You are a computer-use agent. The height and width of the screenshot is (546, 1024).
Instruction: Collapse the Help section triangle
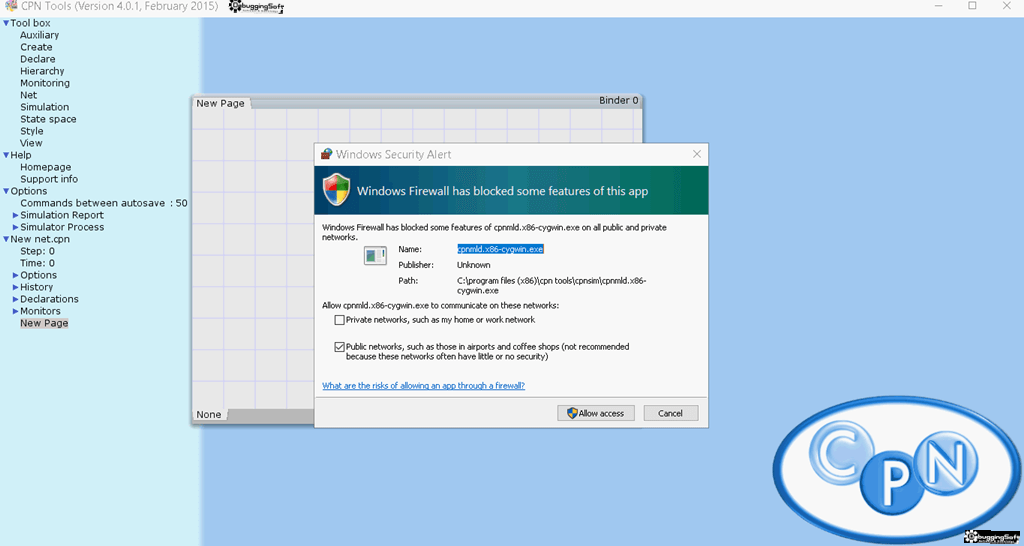(6, 155)
